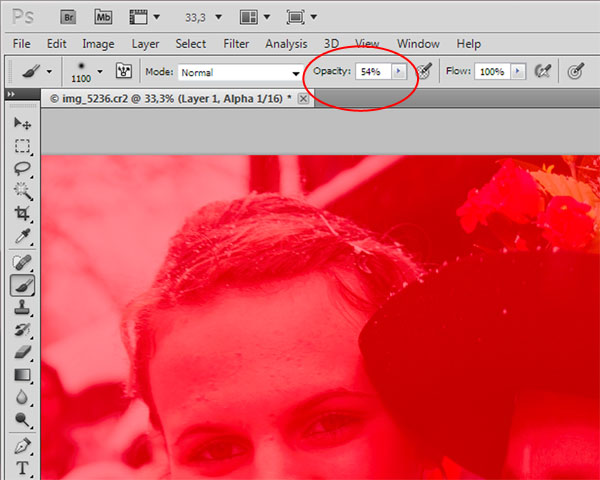Image resolution: width=600 pixels, height=480 pixels.
Task: Select the Pen tool
Action: tap(22, 446)
